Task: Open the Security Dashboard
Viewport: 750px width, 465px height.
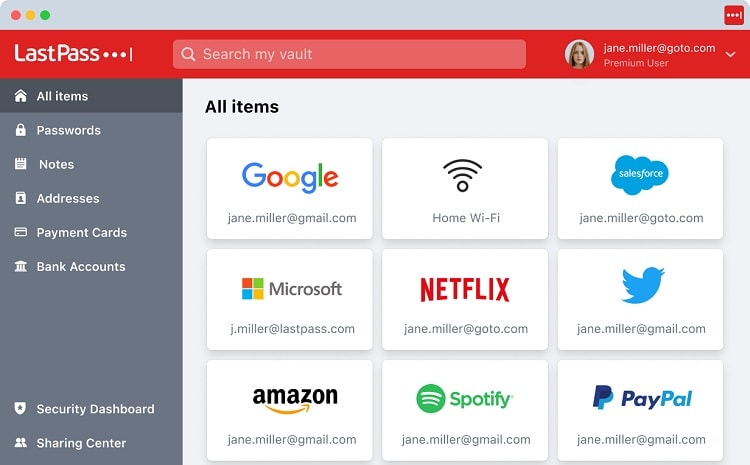Action: click(x=91, y=408)
